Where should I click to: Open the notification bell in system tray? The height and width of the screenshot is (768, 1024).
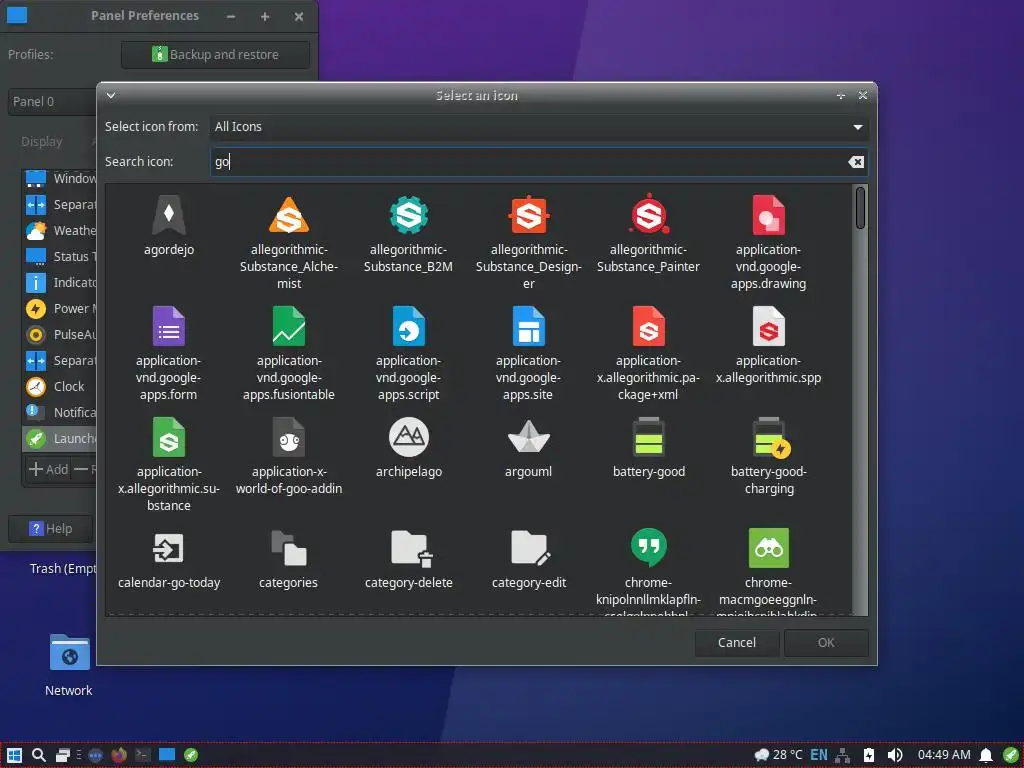pyautogui.click(x=986, y=756)
